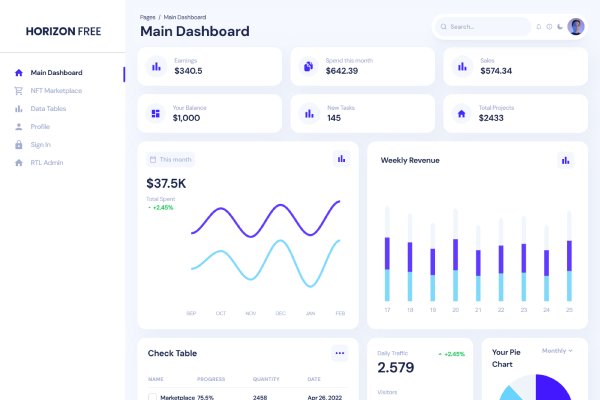Click the $2433 total projects value
This screenshot has width=600, height=400.
491,118
